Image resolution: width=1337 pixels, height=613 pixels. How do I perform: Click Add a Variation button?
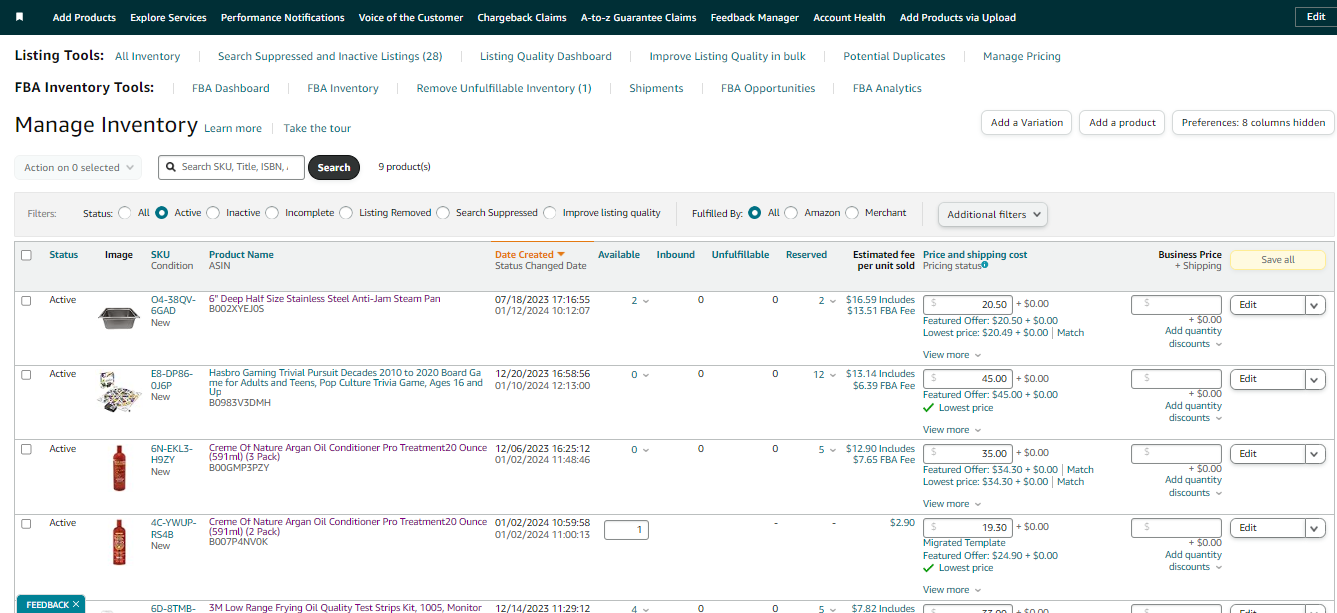tap(1027, 122)
